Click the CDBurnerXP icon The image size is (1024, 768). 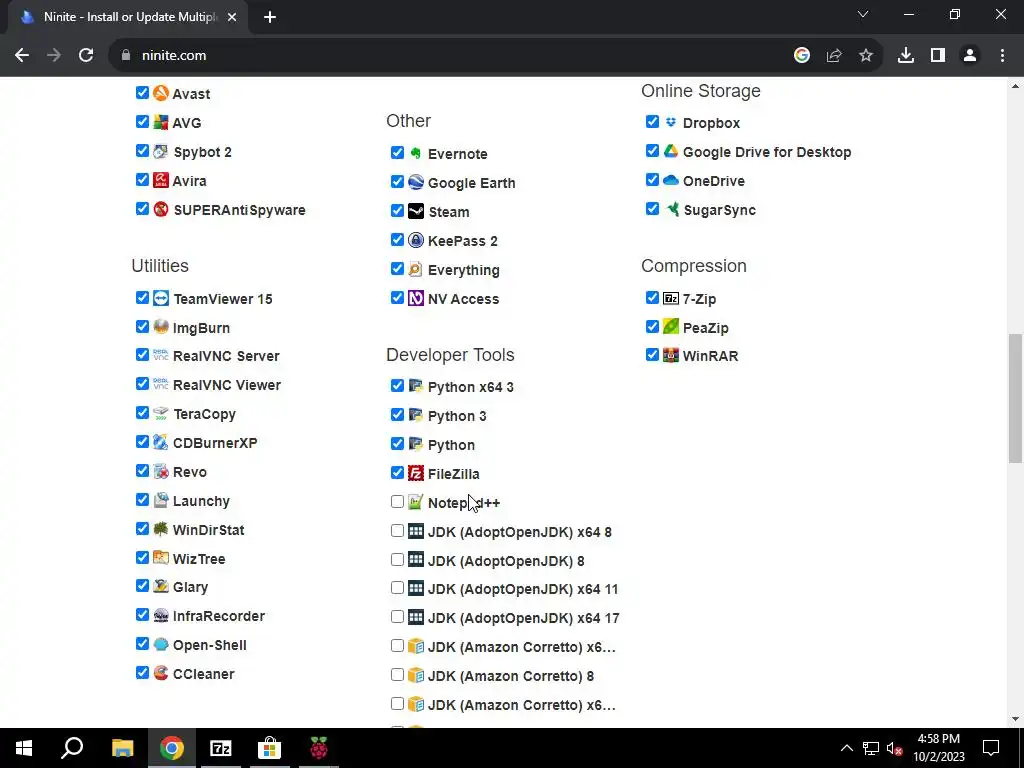click(161, 442)
